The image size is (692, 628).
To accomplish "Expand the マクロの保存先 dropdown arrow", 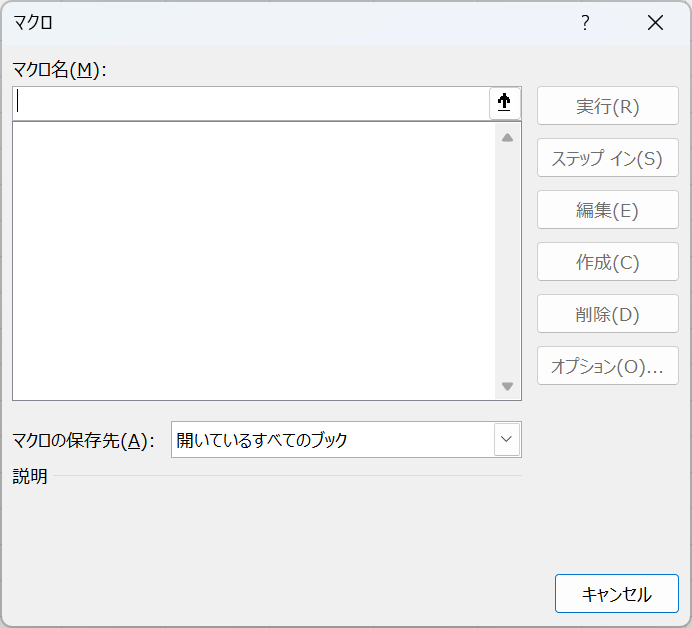I will (507, 439).
